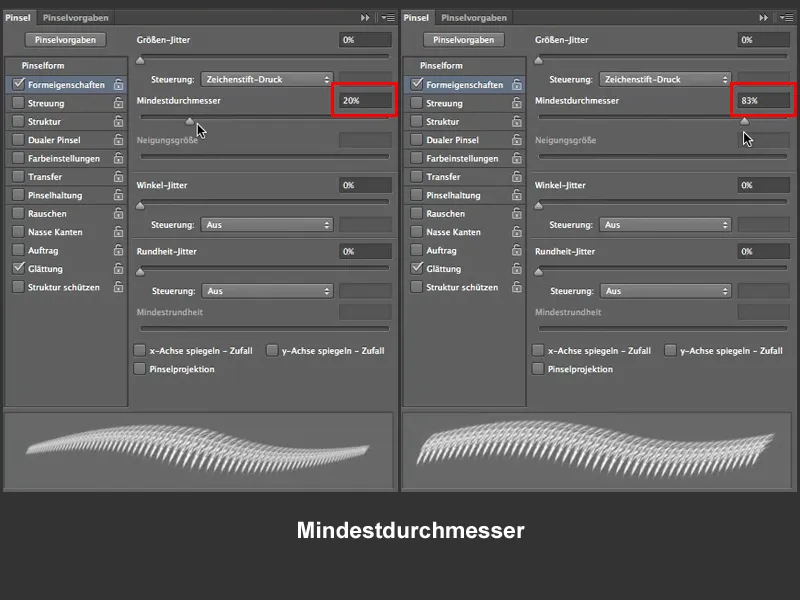The height and width of the screenshot is (600, 800).
Task: Click Größen-Jitter slider handle in left panel
Action: tap(140, 60)
